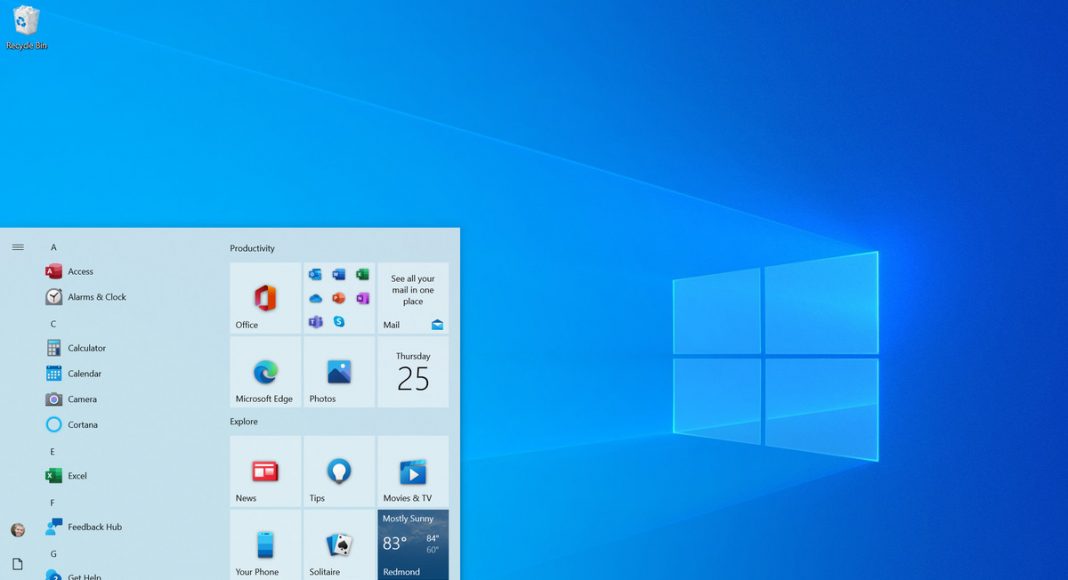
Task: Open the Get Help app entry
Action: (74, 575)
